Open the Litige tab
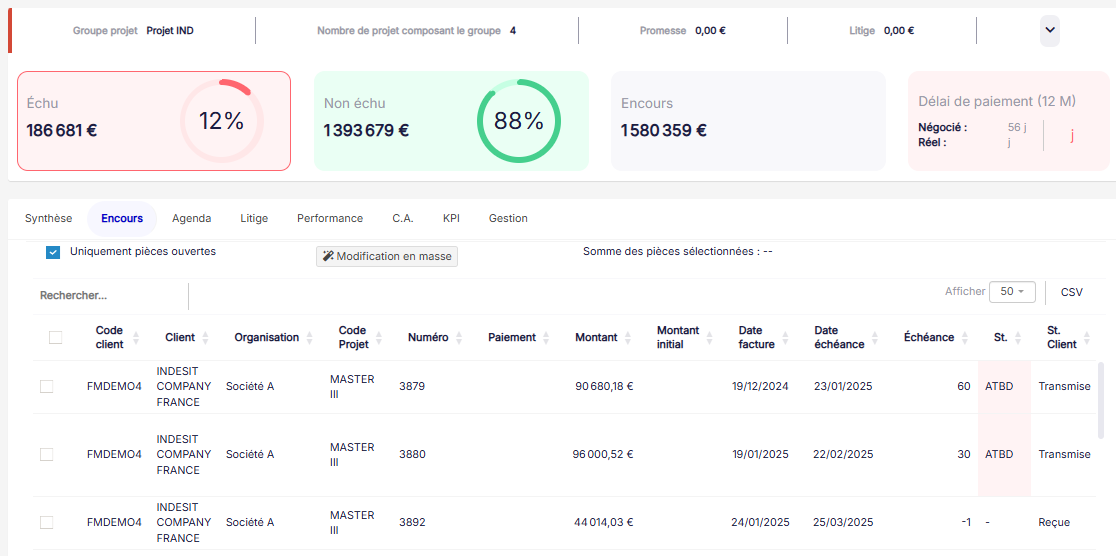Screen dimensions: 1116x556 [x=254, y=218]
